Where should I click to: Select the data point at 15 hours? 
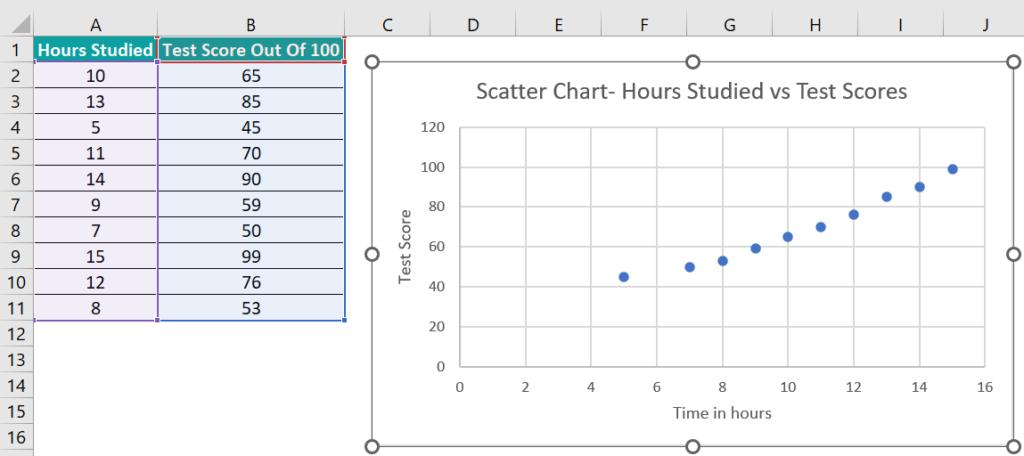[x=952, y=169]
